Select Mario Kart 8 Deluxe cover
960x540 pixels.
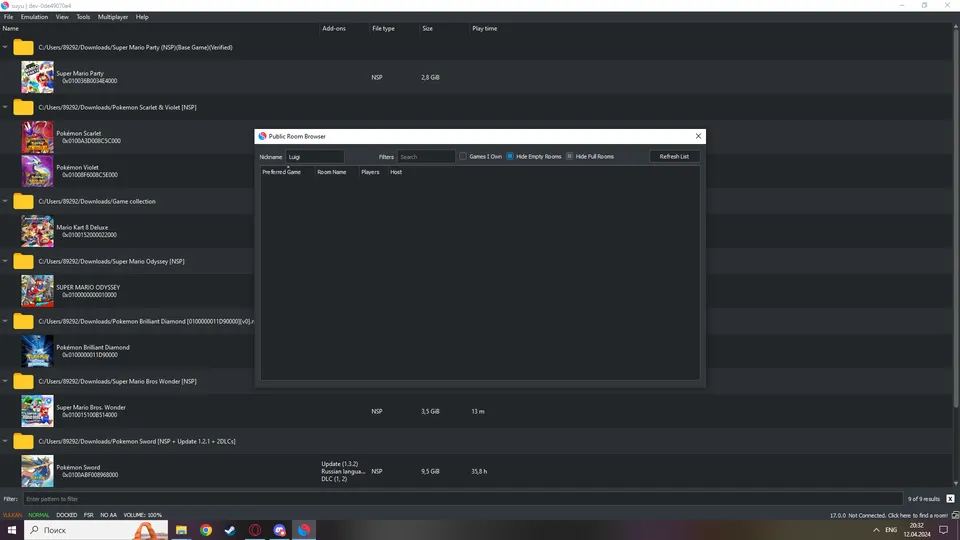point(37,231)
